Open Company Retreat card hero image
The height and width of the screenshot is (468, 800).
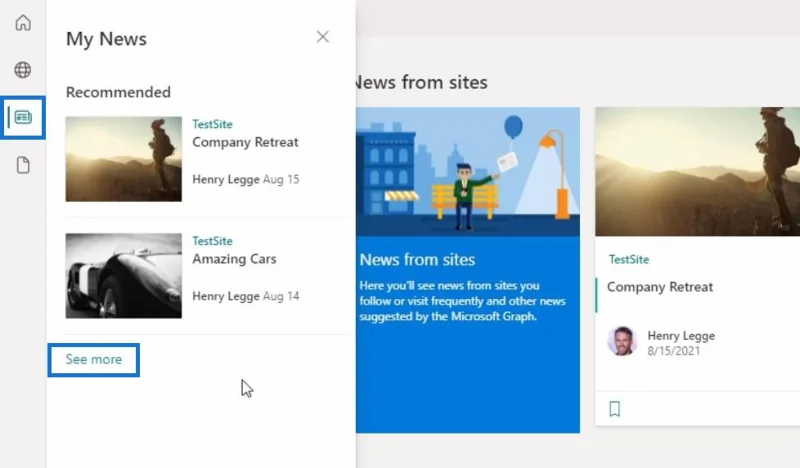pos(697,171)
